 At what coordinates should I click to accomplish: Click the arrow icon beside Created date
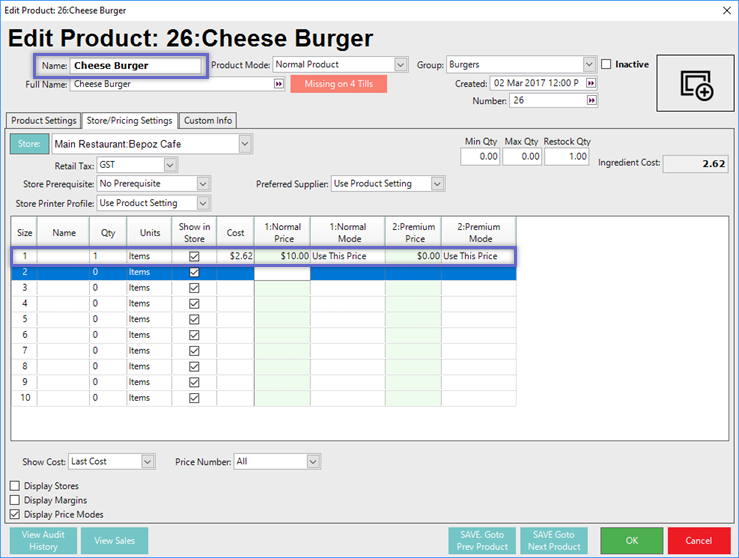tap(592, 84)
